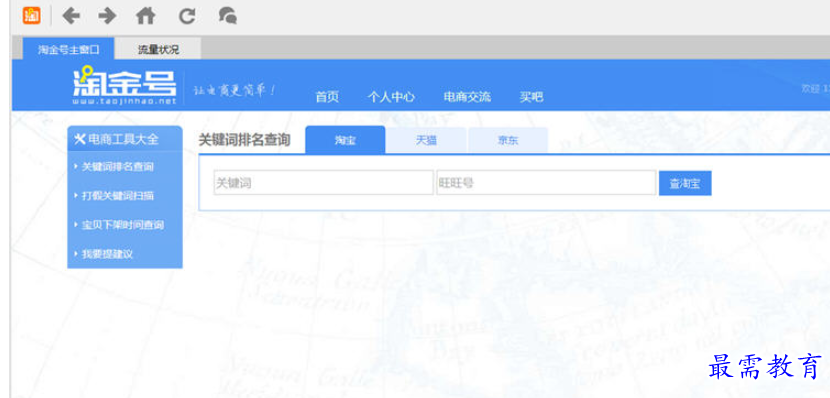Viewport: 830px width, 398px height.
Task: Click the wrench icon beside 电商工具大全
Action: point(80,140)
